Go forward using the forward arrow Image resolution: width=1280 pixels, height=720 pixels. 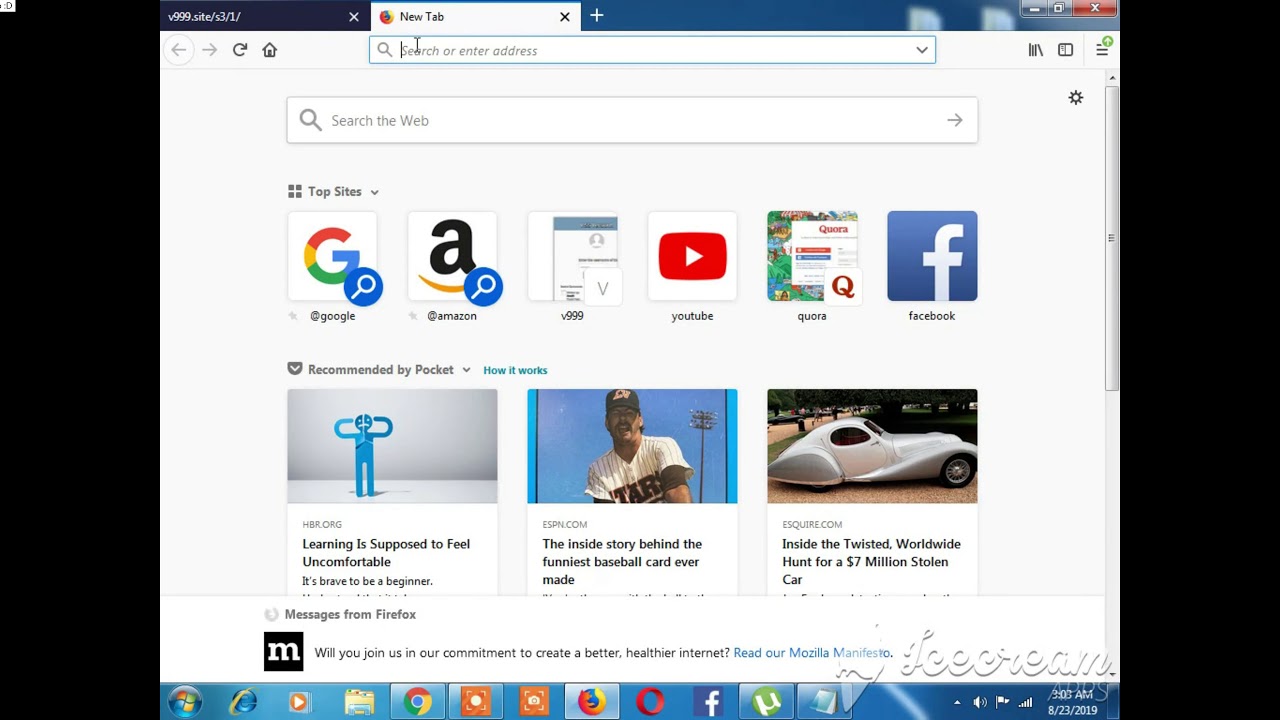pyautogui.click(x=209, y=50)
